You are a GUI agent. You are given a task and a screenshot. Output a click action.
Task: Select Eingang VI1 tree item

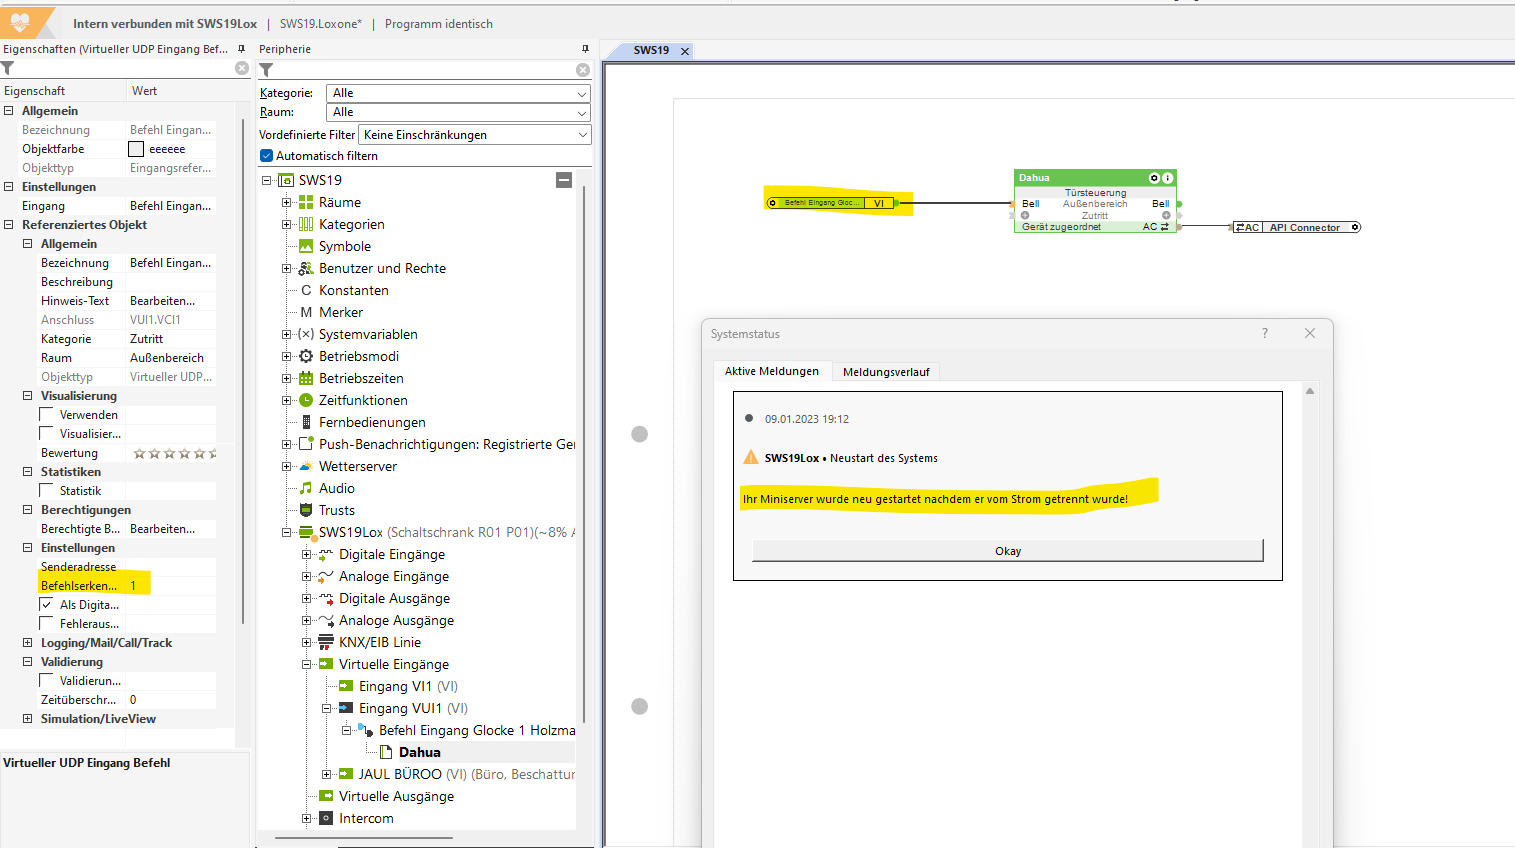(x=408, y=686)
